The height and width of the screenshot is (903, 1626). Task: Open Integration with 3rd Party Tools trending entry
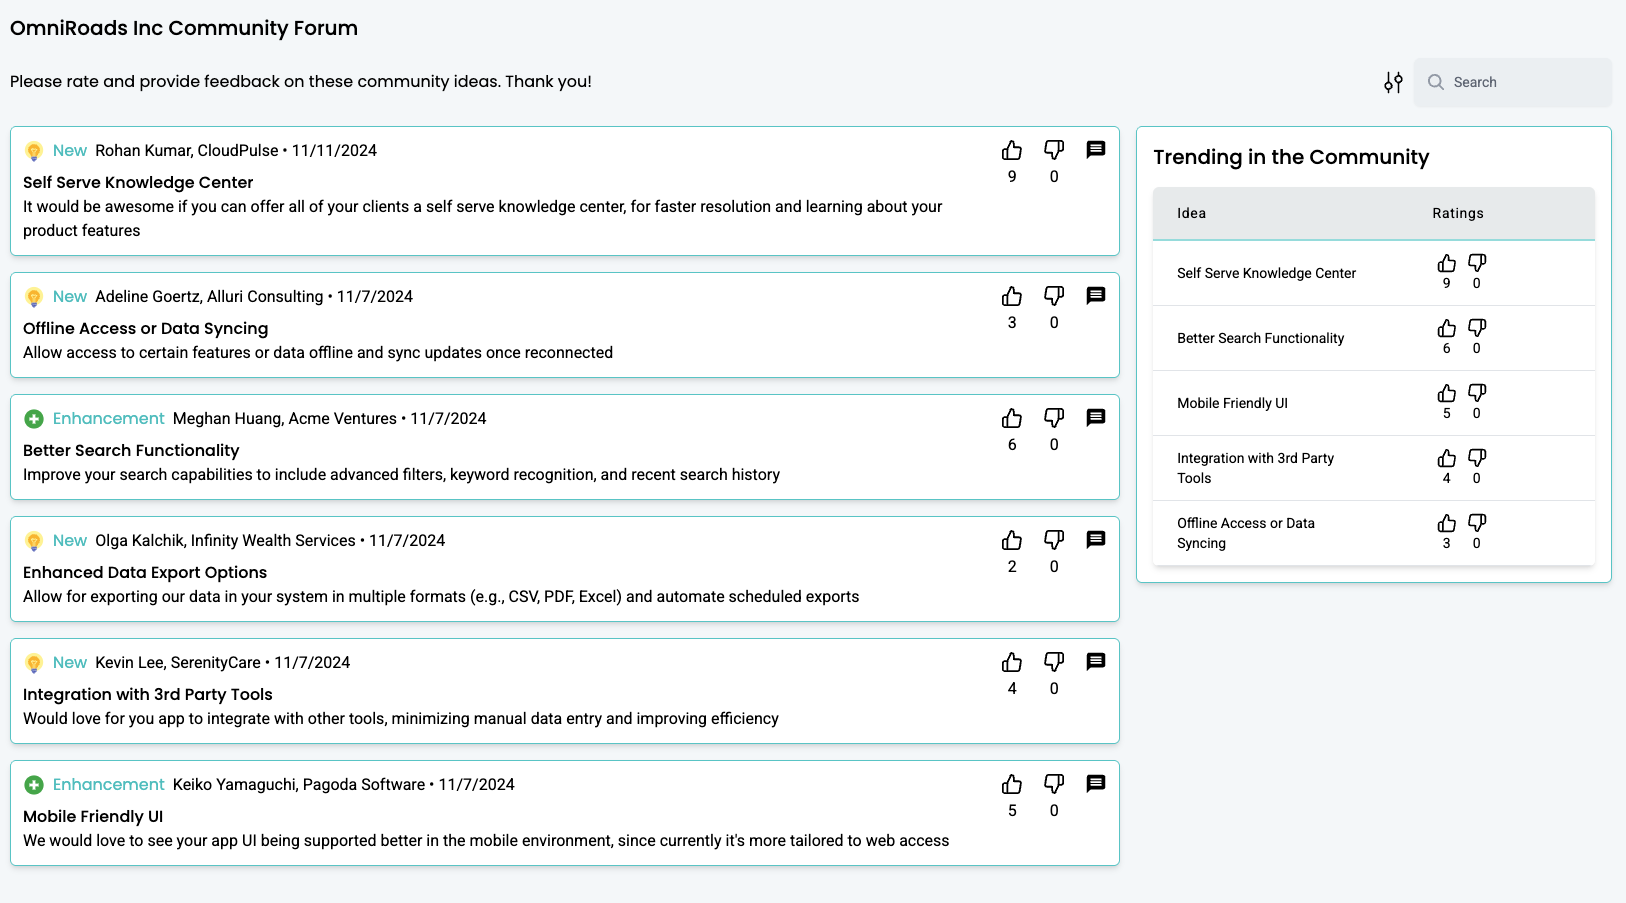click(1255, 468)
